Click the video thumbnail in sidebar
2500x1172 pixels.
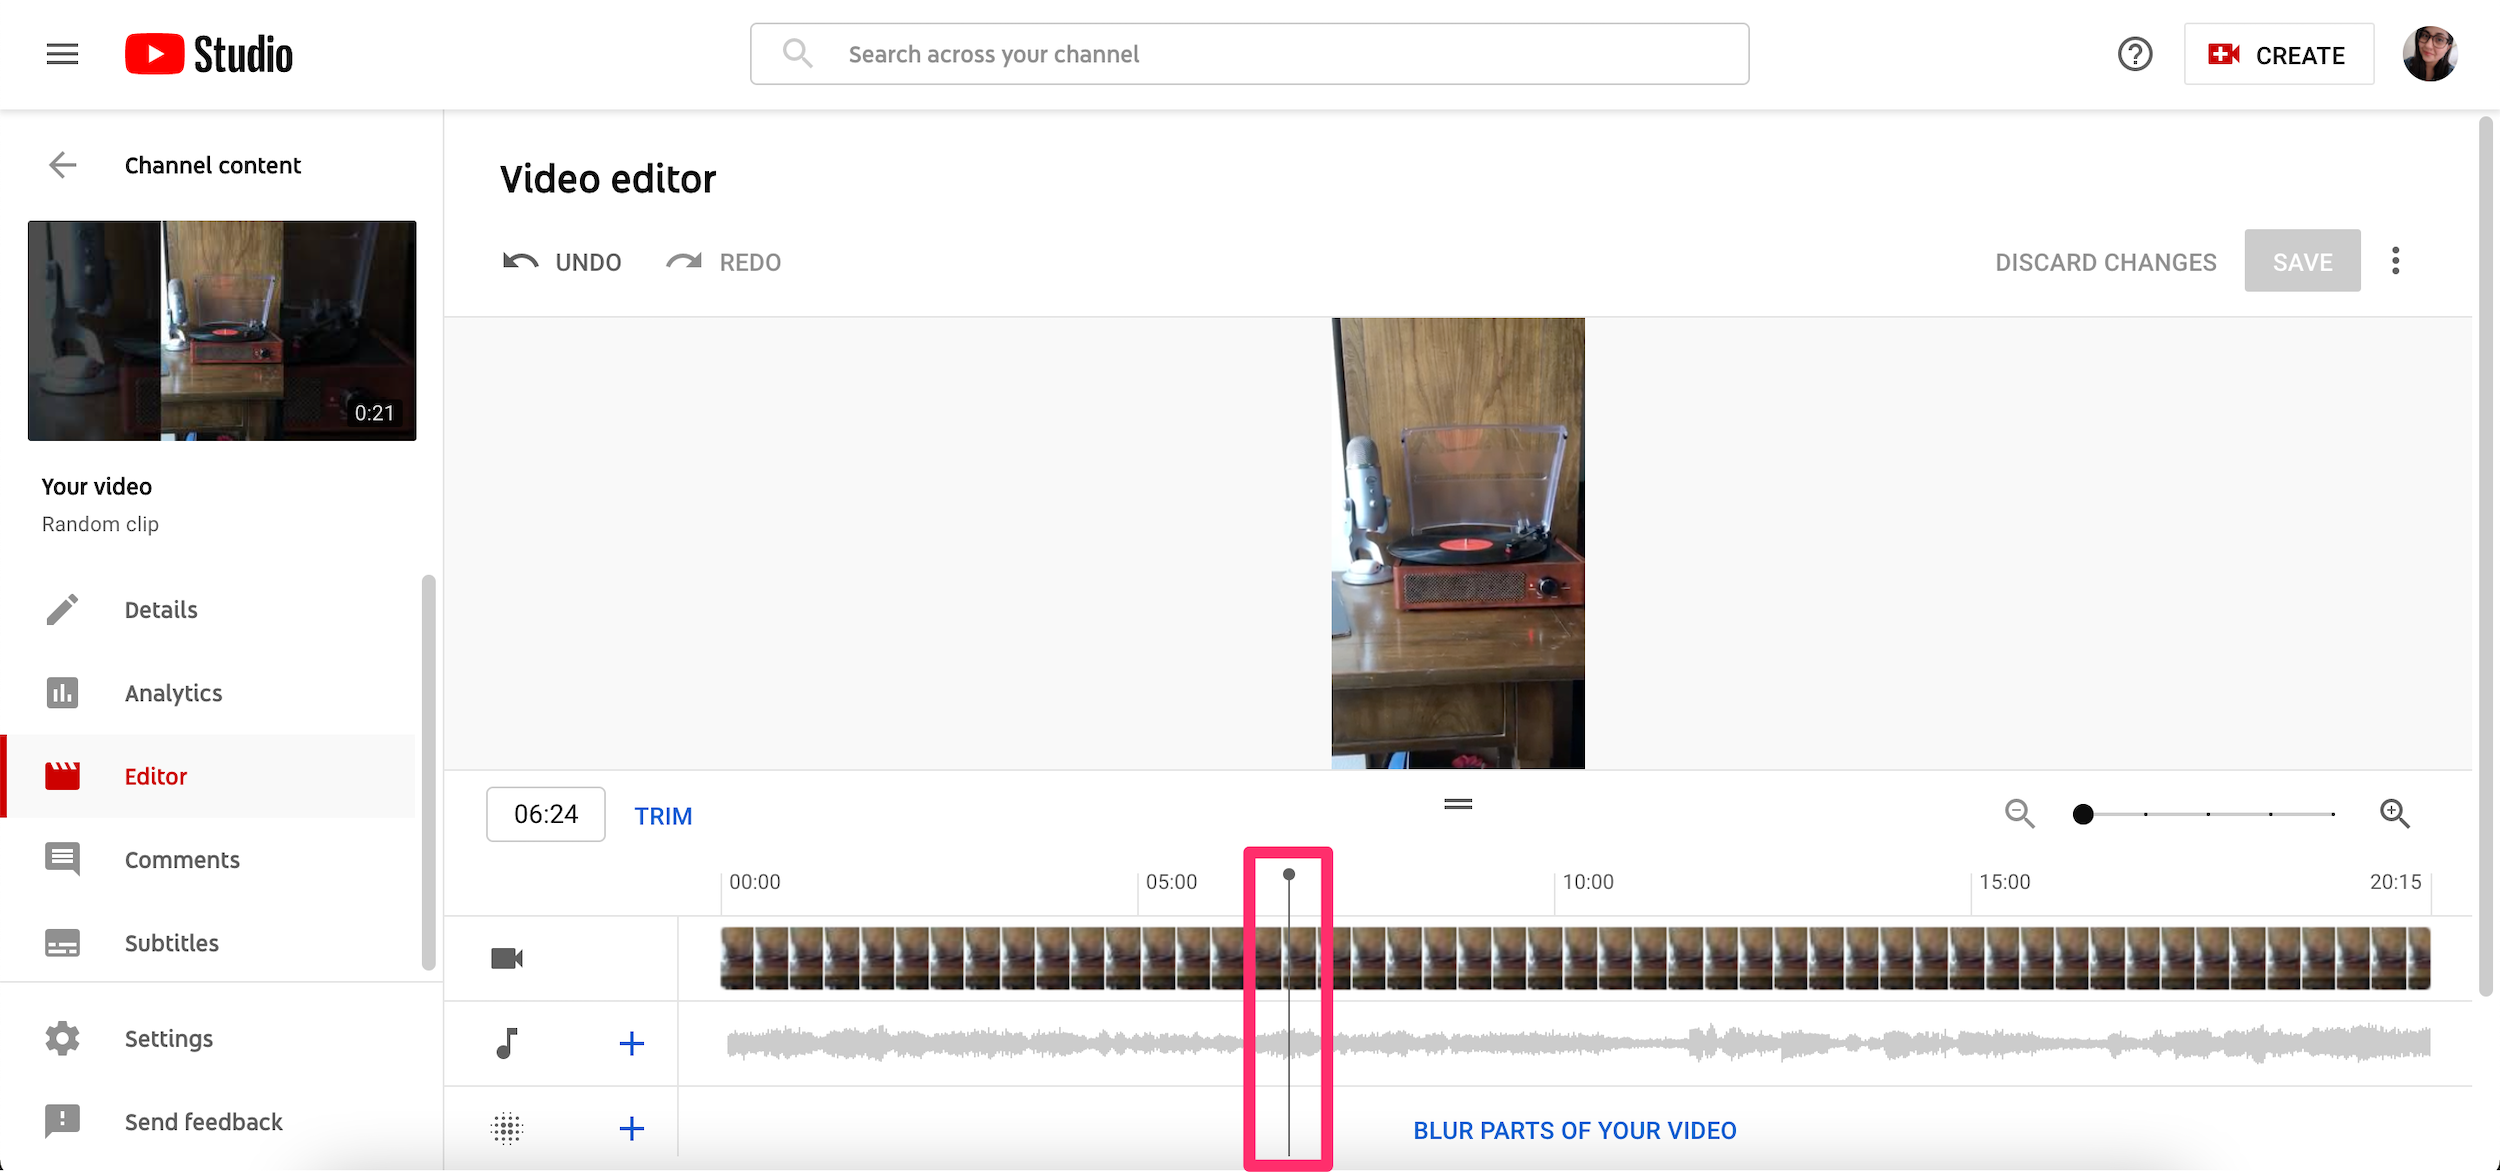(x=223, y=330)
